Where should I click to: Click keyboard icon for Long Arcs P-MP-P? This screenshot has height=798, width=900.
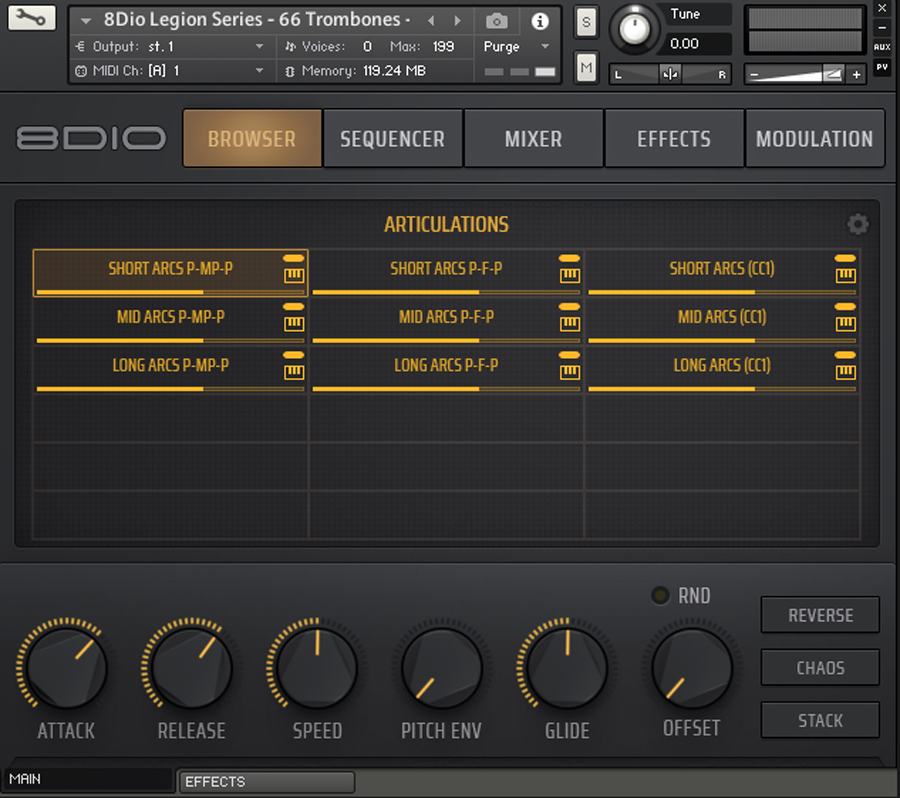pos(293,371)
